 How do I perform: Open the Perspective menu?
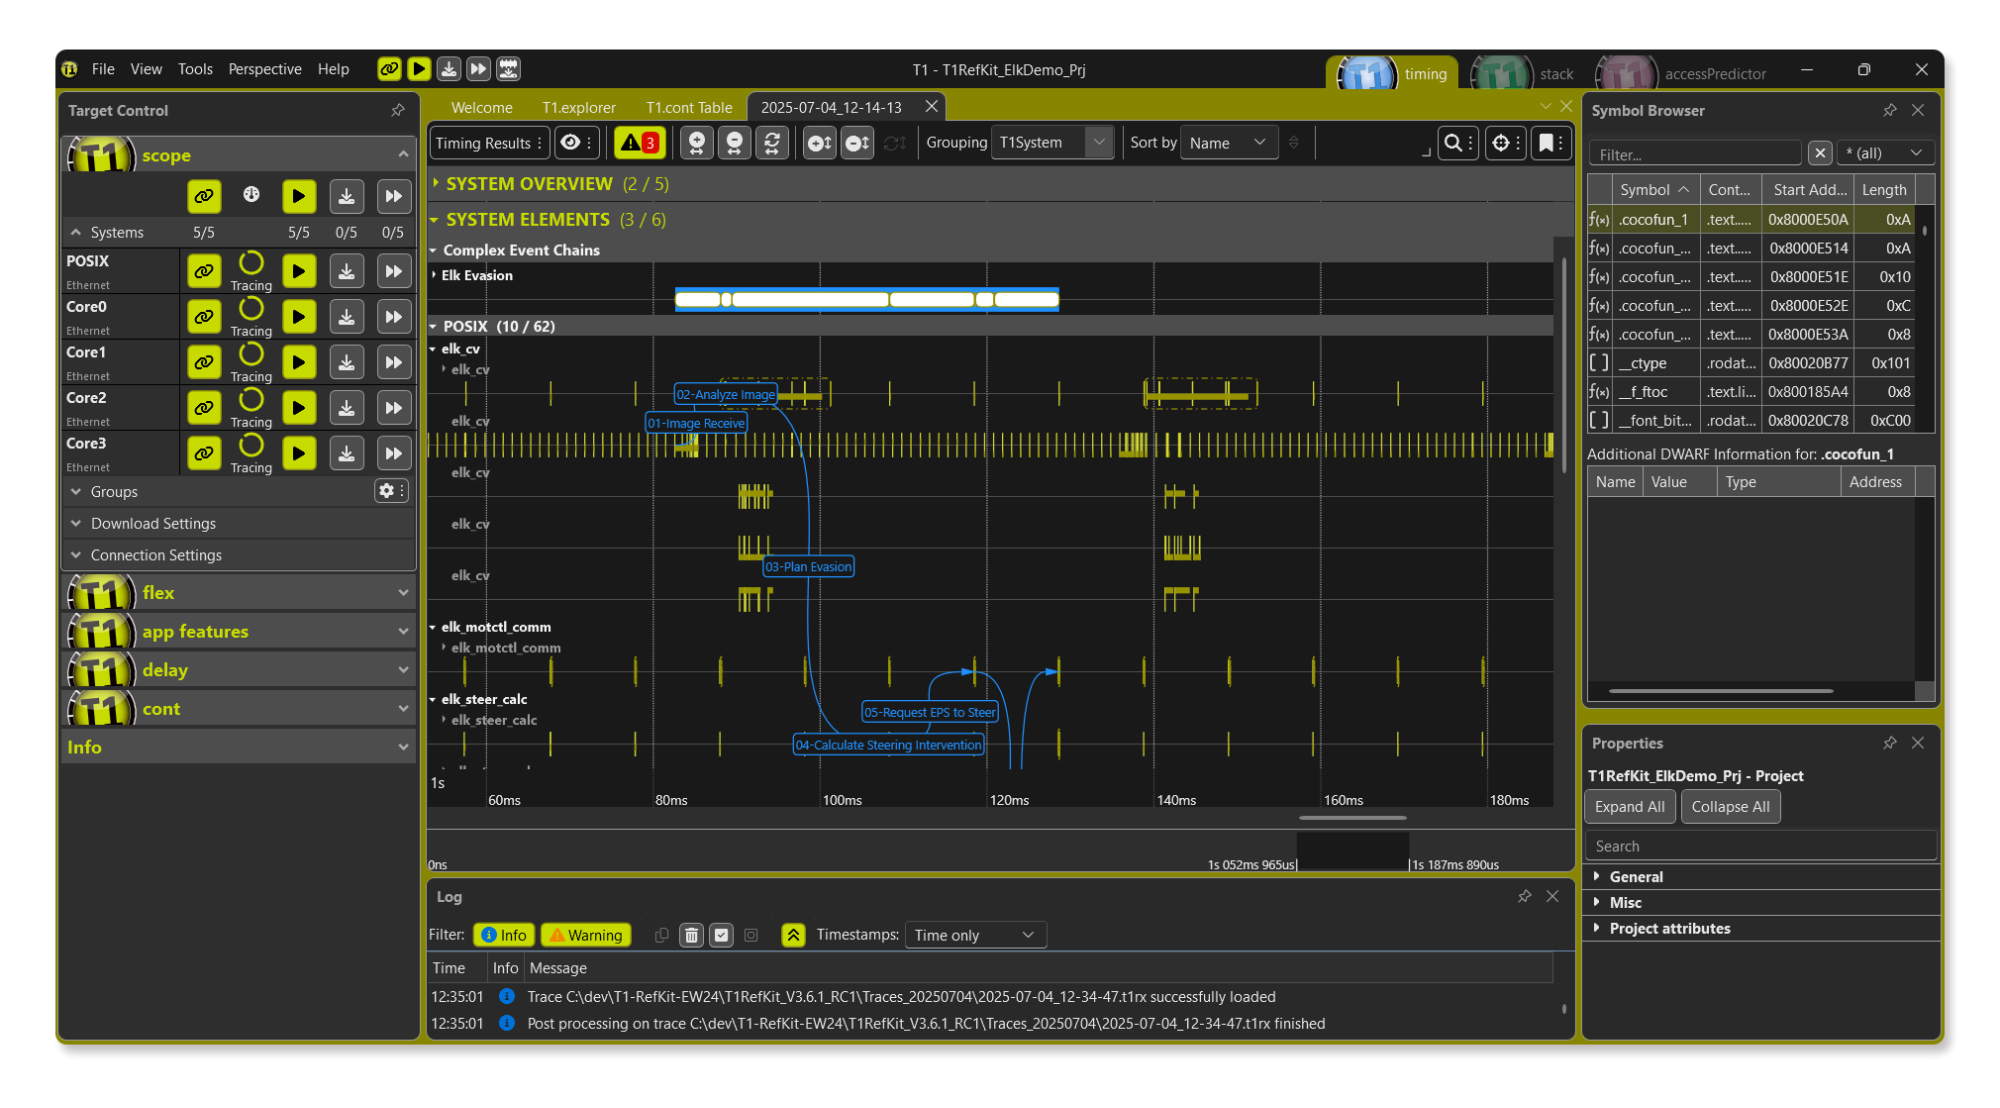[264, 69]
